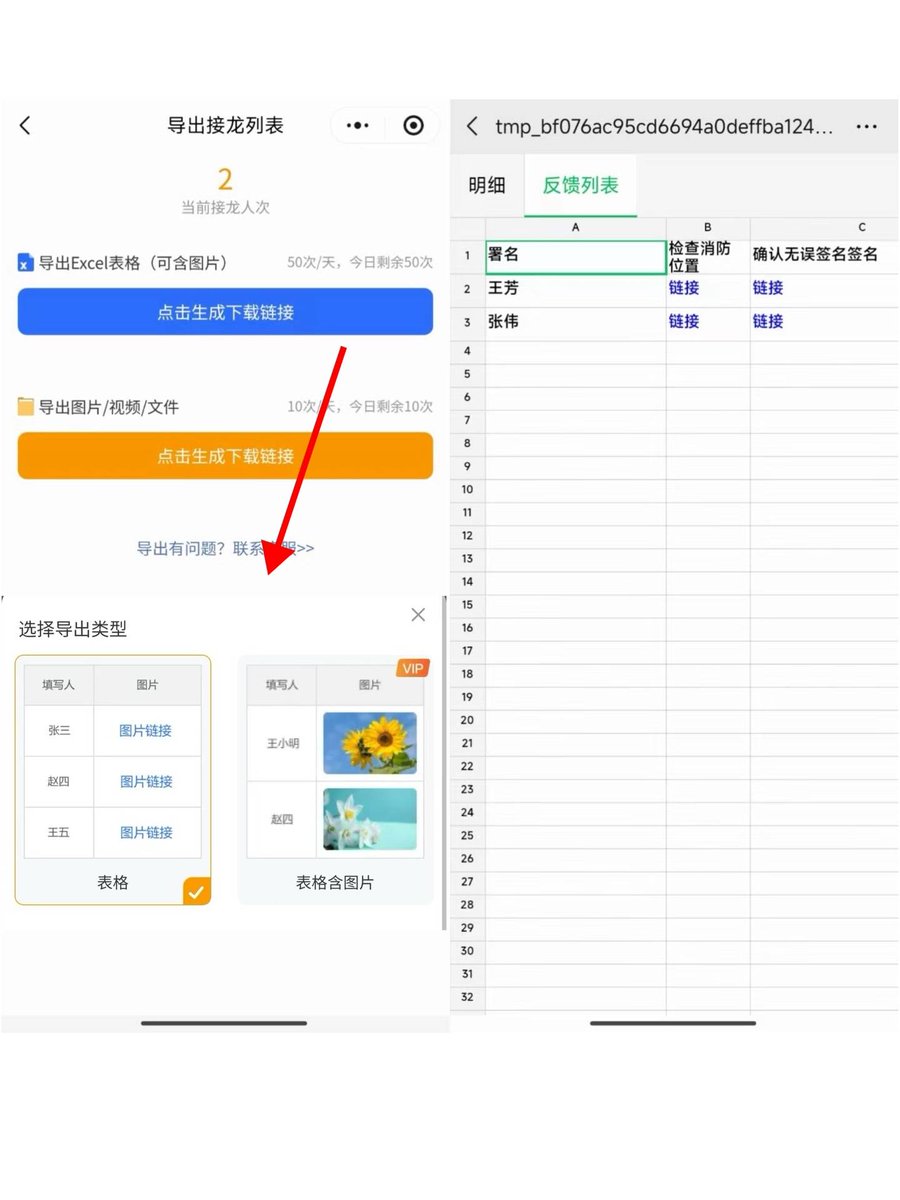Viewport: 900px width, 1200px height.
Task: Click the export panel vertical scrollbar
Action: pos(444,764)
